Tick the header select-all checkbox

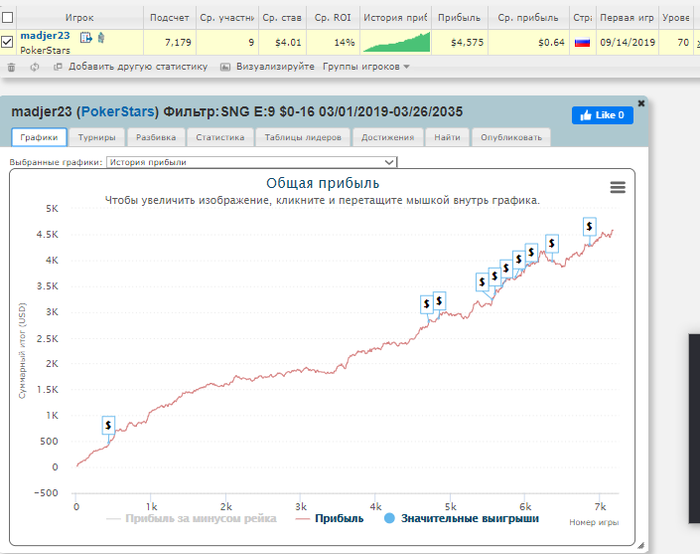7,17
